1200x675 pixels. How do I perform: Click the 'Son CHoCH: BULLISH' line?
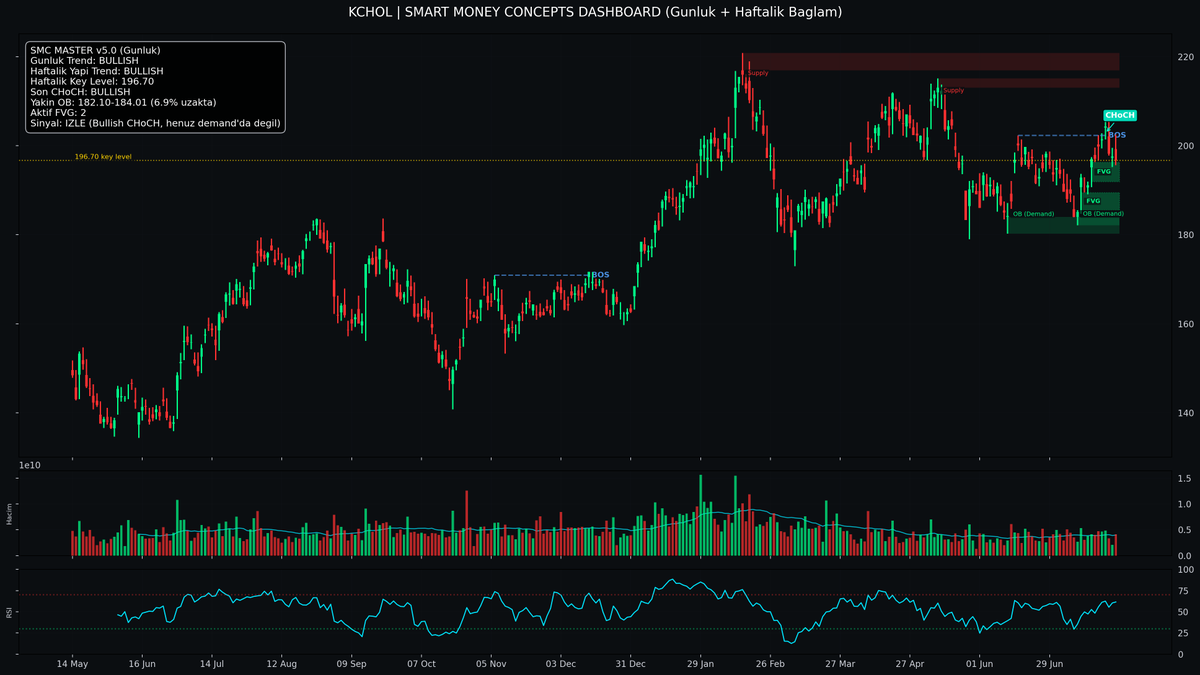click(x=80, y=92)
